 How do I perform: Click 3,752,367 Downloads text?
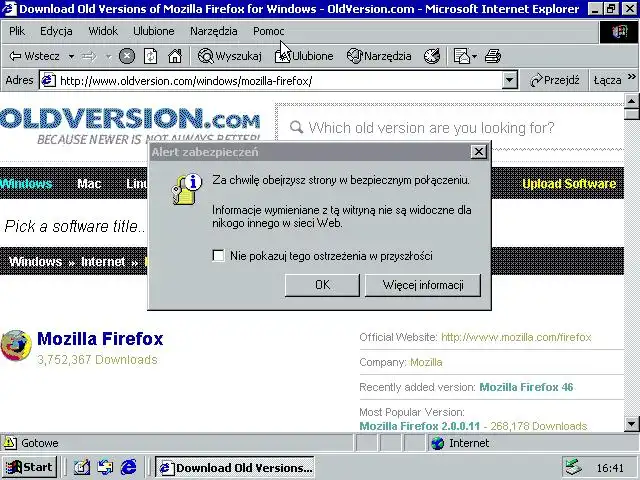[97, 360]
